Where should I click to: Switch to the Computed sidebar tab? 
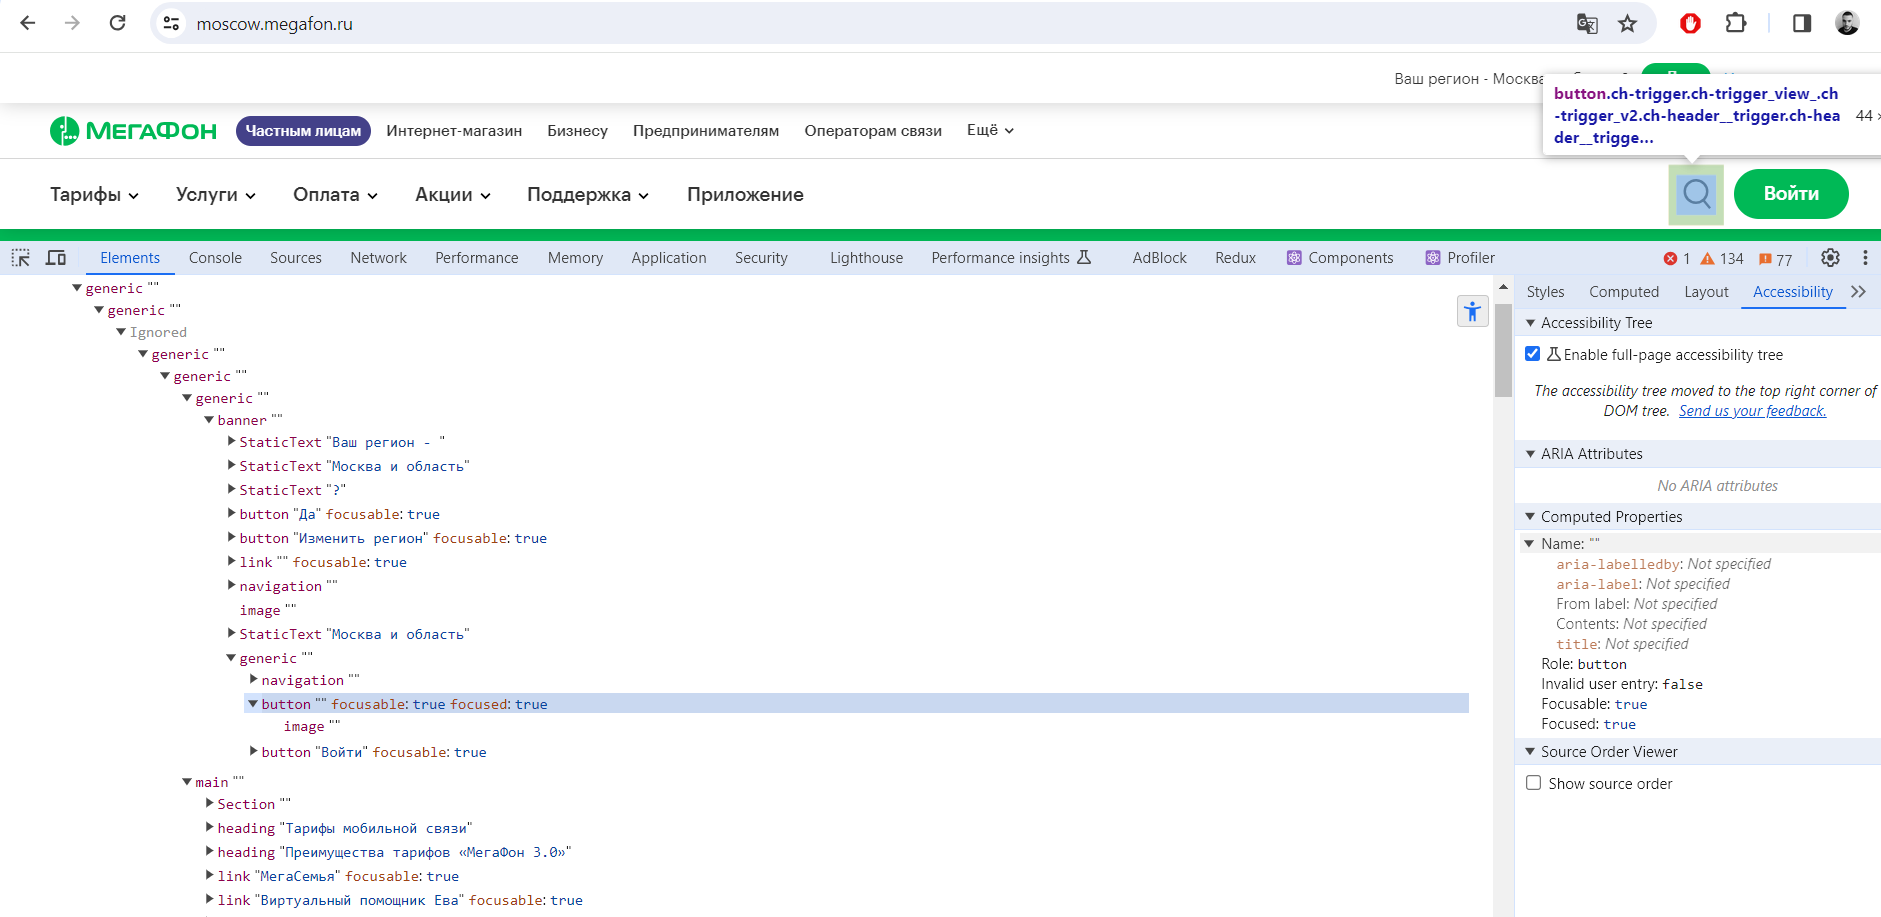[1624, 292]
